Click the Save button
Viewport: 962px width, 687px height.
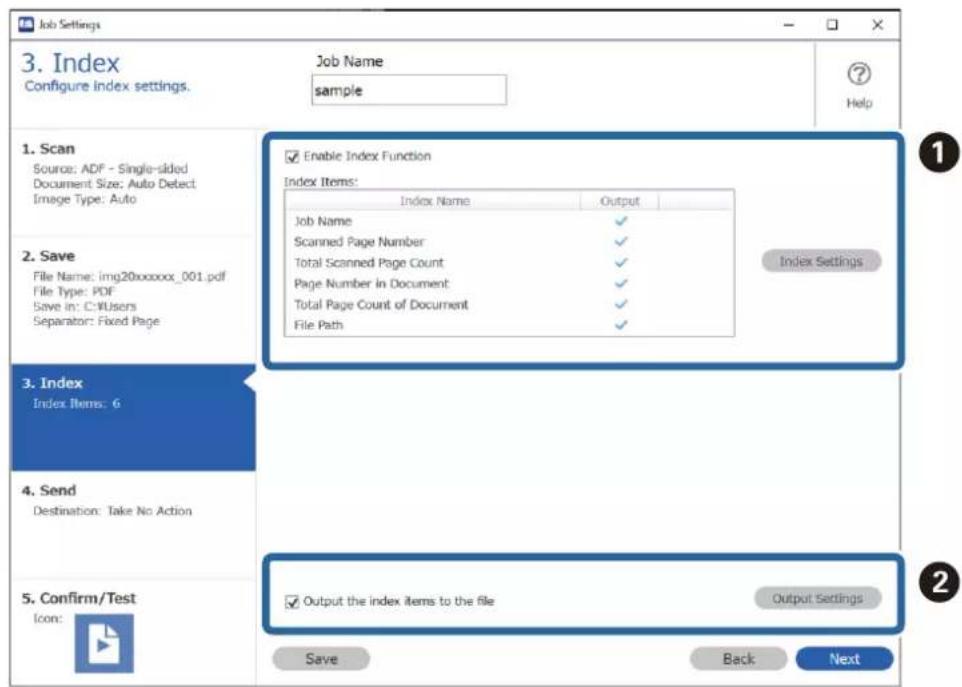coord(321,659)
